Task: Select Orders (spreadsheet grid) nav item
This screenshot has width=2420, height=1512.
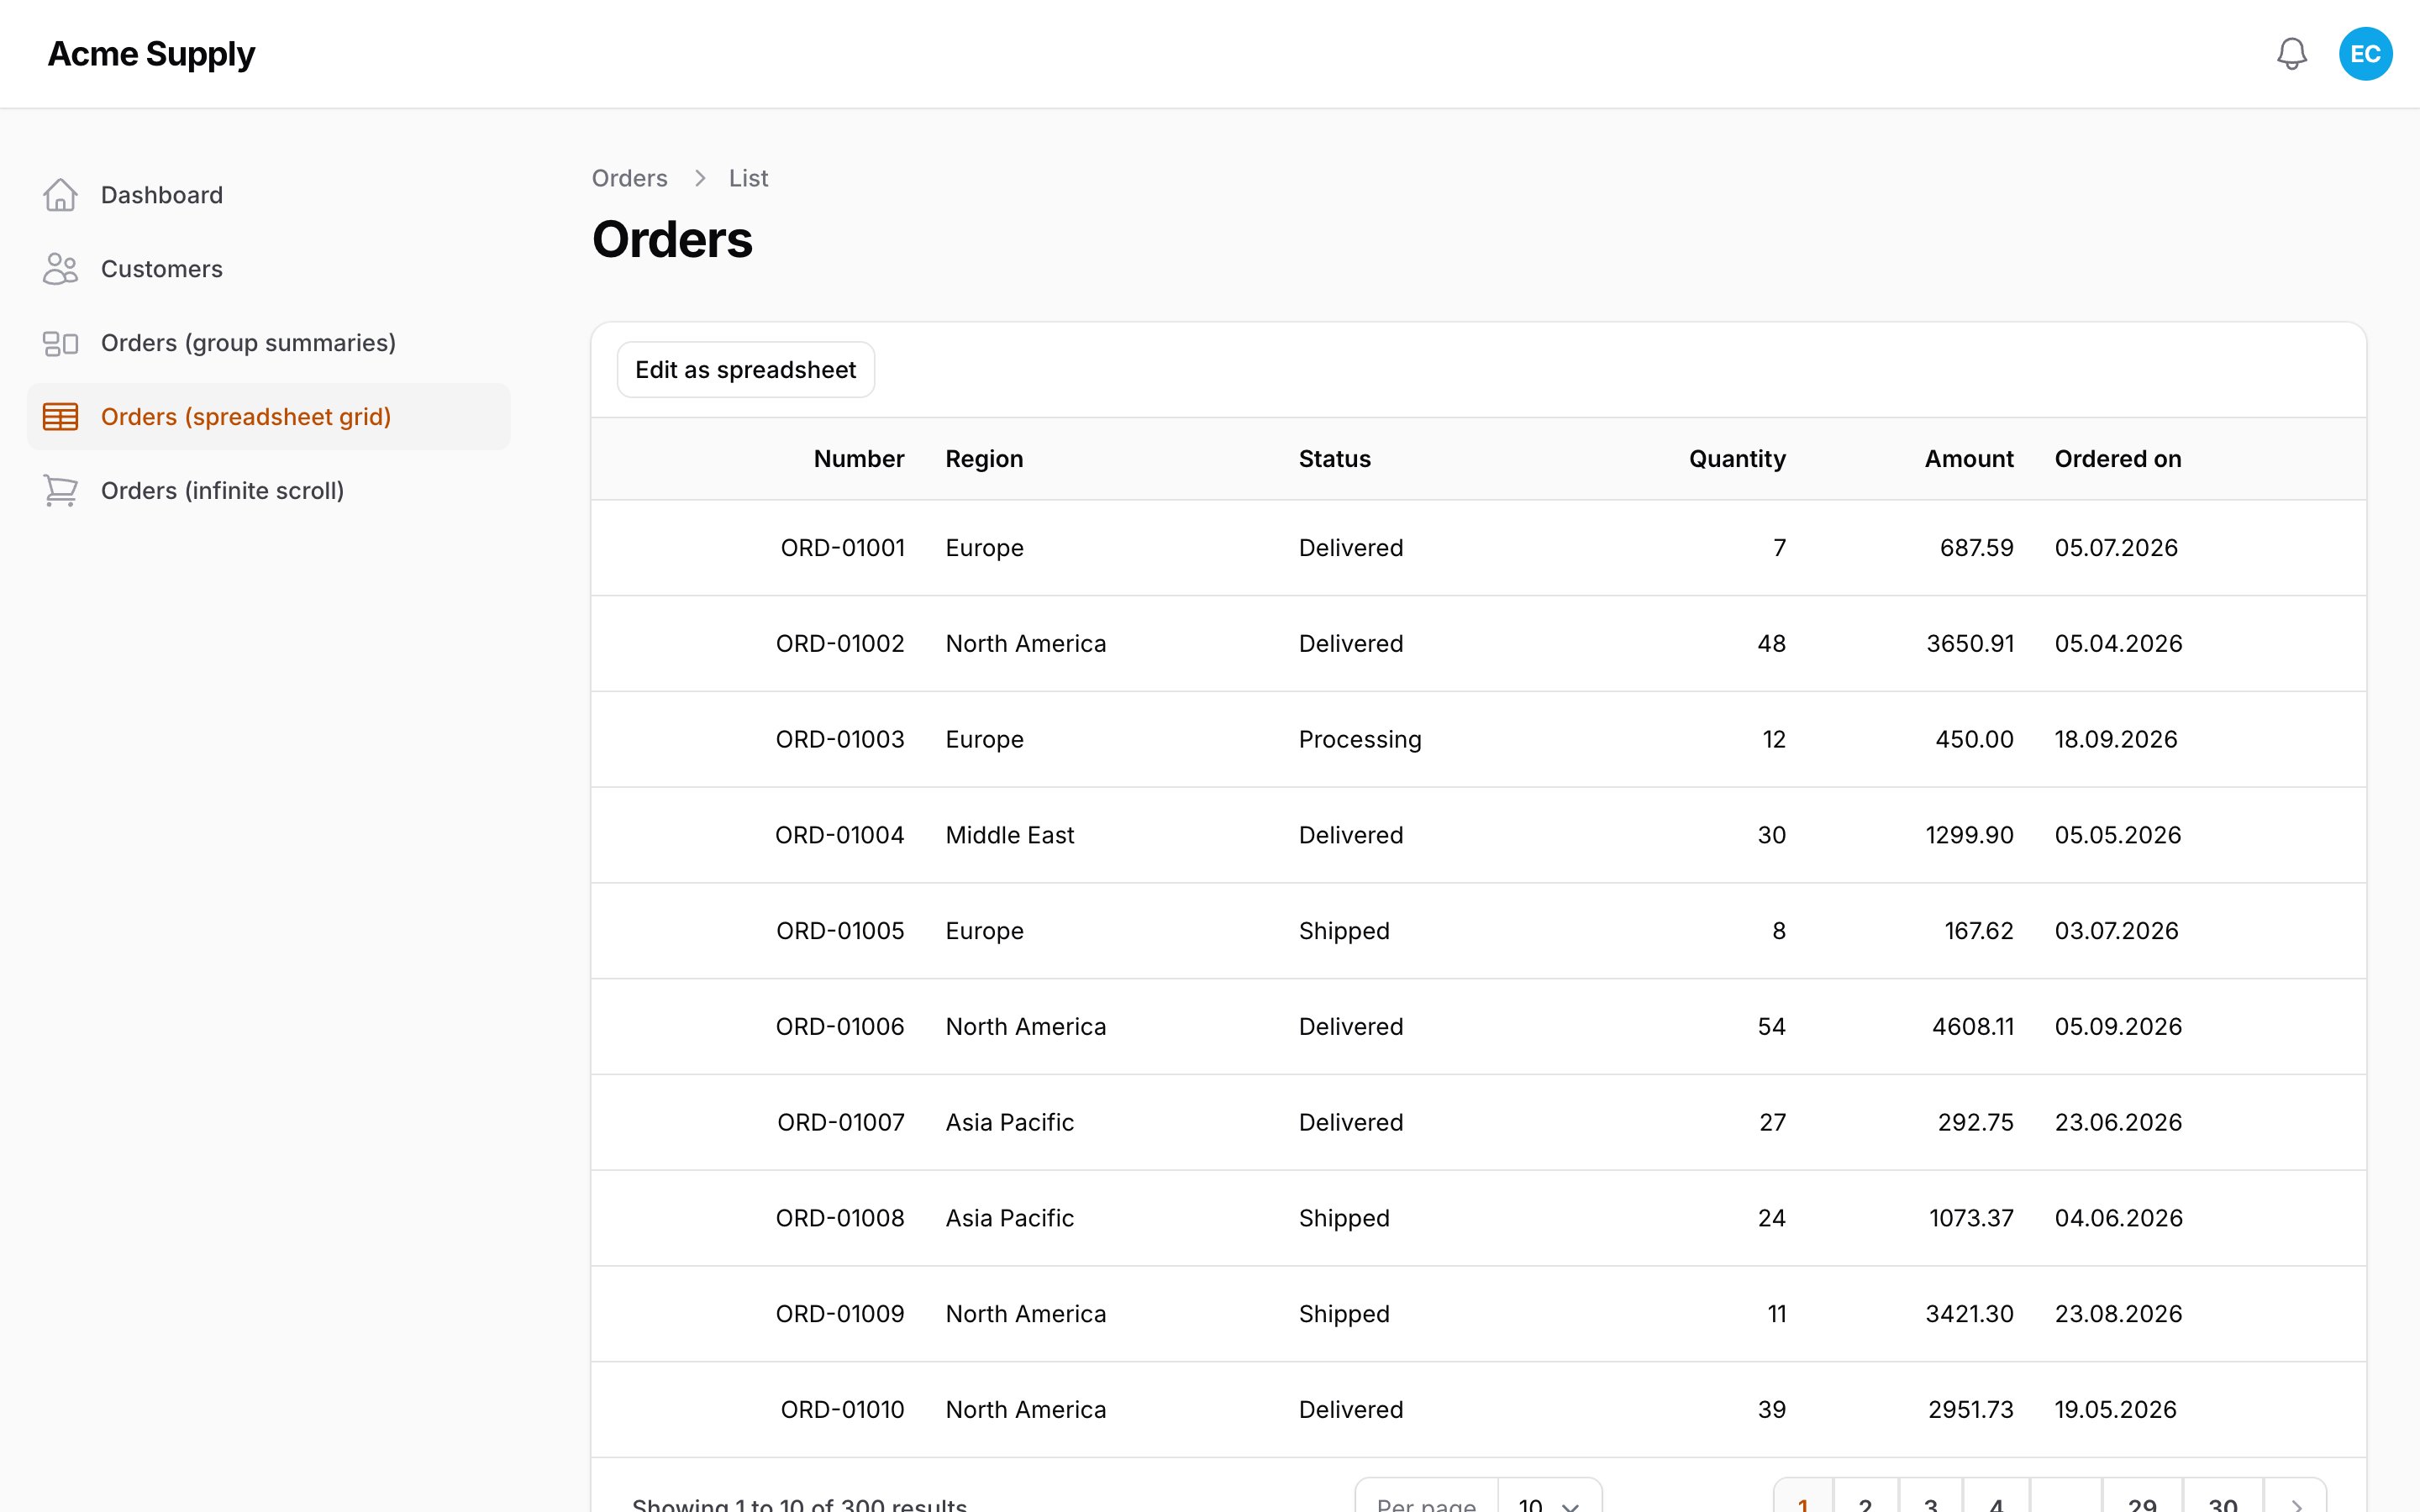Action: tap(268, 417)
